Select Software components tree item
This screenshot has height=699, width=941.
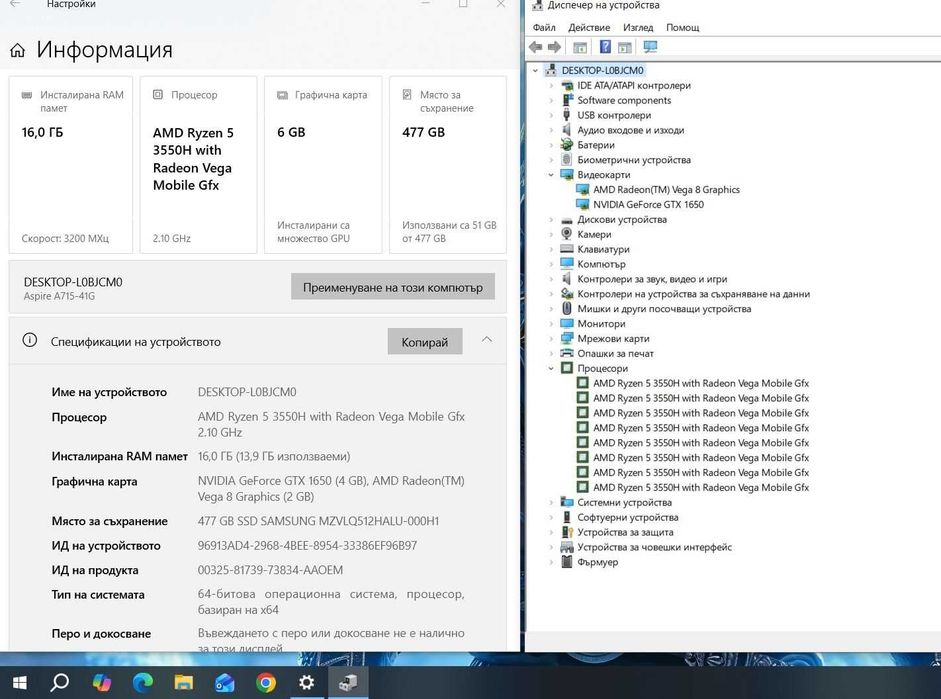[624, 100]
